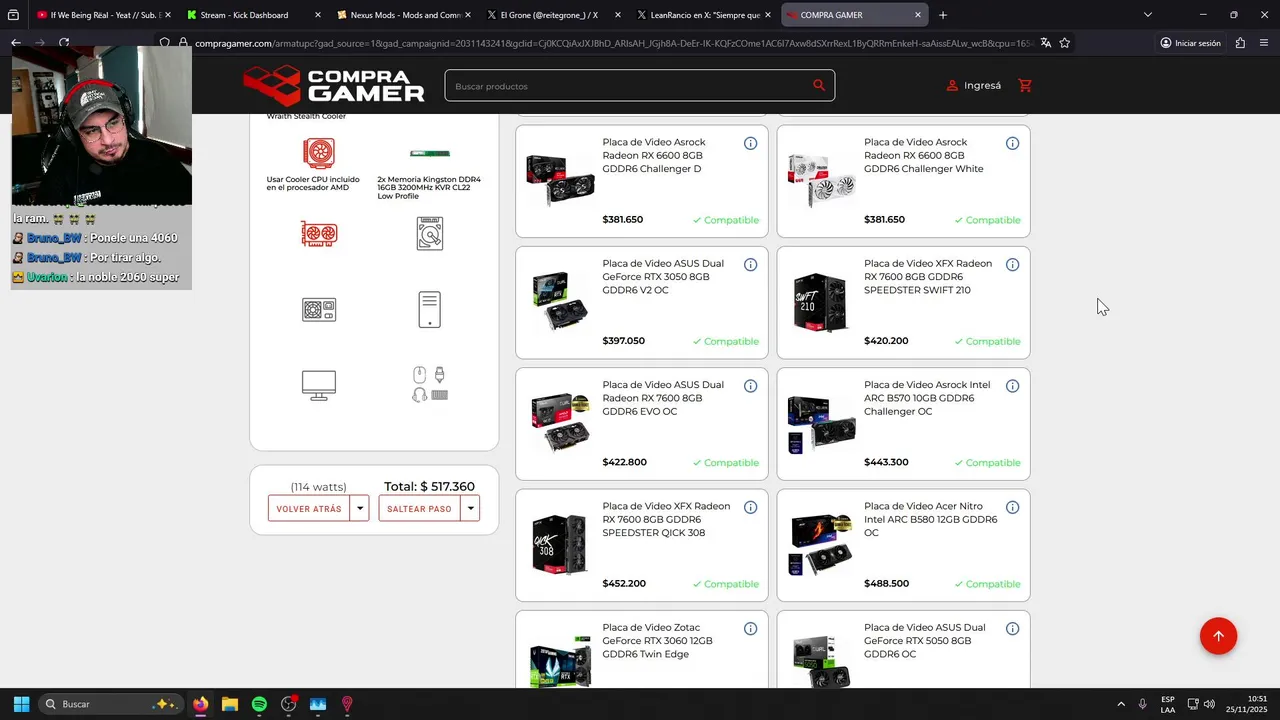Expand the Volver Atrás dropdown arrow
Image resolution: width=1280 pixels, height=720 pixels.
coord(359,508)
